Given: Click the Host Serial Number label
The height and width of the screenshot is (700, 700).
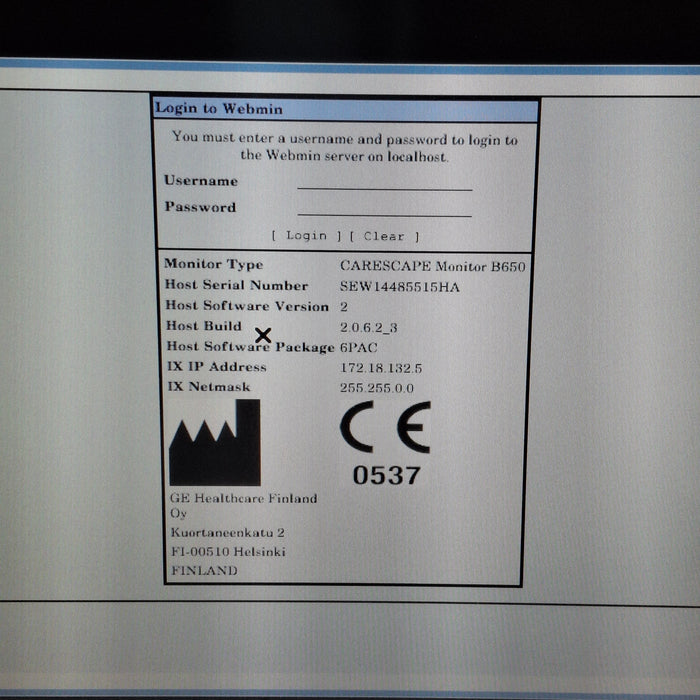Looking at the screenshot, I should (x=236, y=285).
